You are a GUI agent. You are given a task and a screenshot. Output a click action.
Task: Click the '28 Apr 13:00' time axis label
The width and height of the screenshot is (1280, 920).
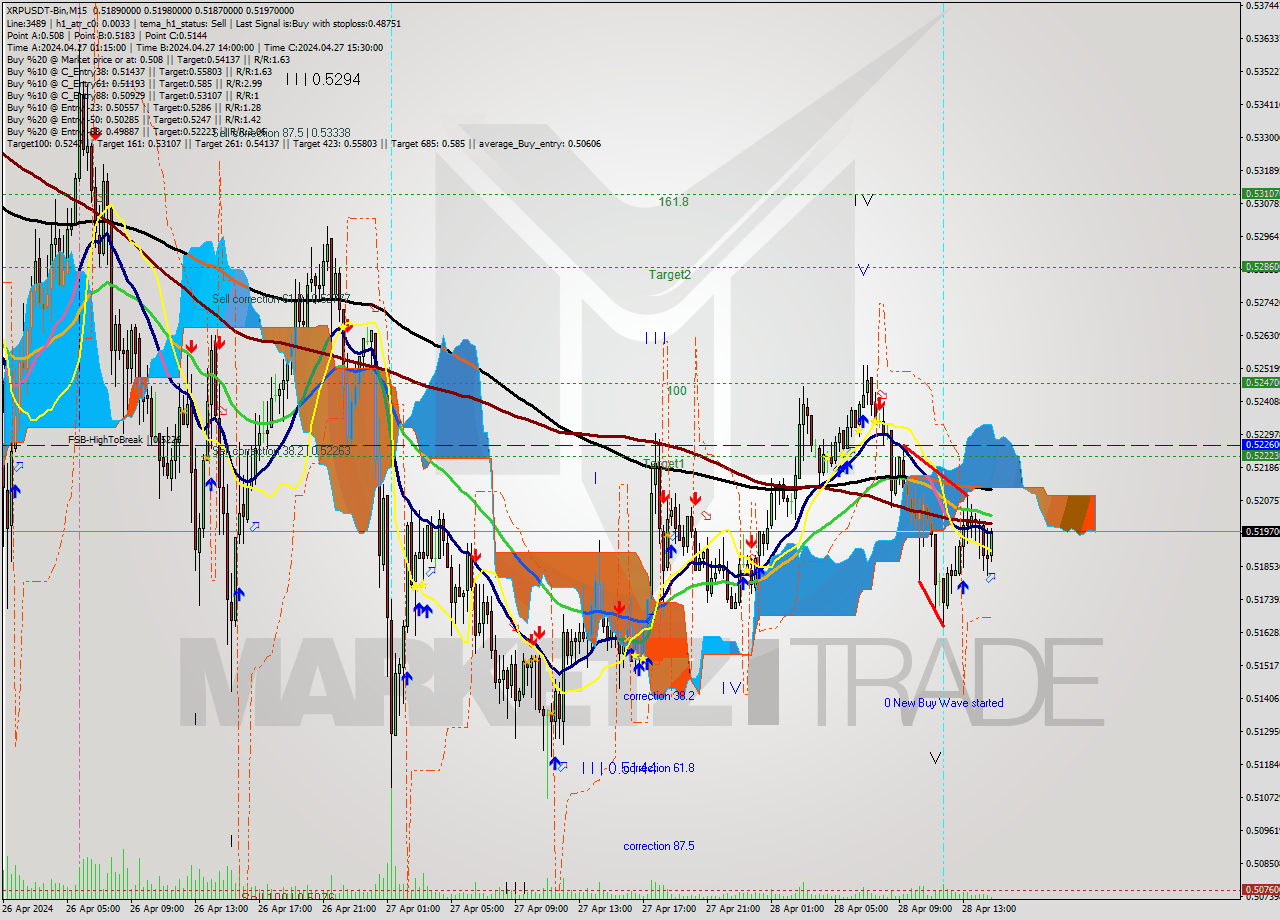coord(989,909)
